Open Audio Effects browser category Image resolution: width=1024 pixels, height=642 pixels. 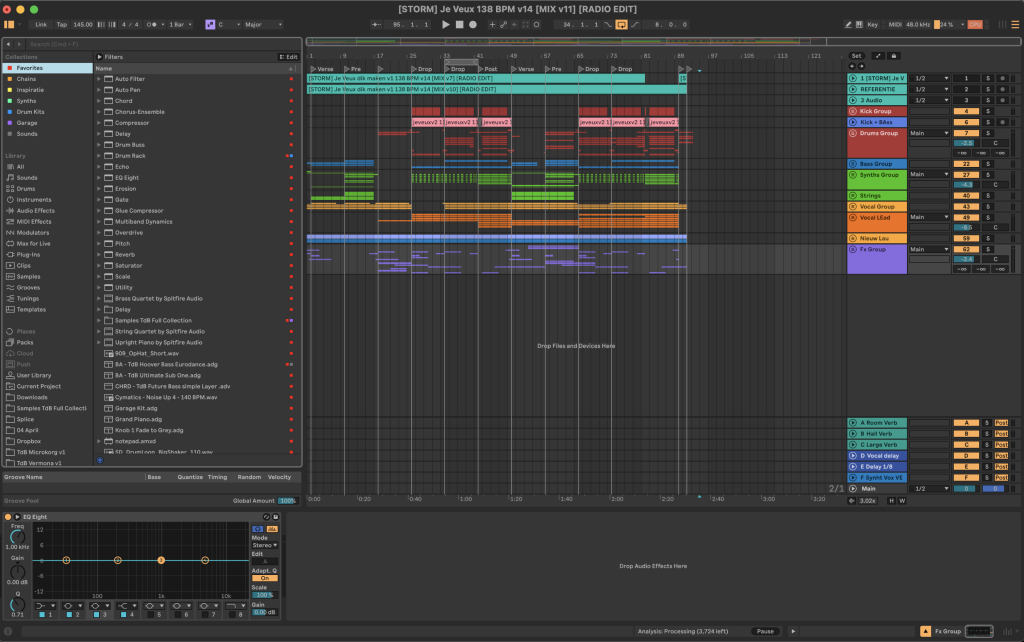pyautogui.click(x=35, y=211)
